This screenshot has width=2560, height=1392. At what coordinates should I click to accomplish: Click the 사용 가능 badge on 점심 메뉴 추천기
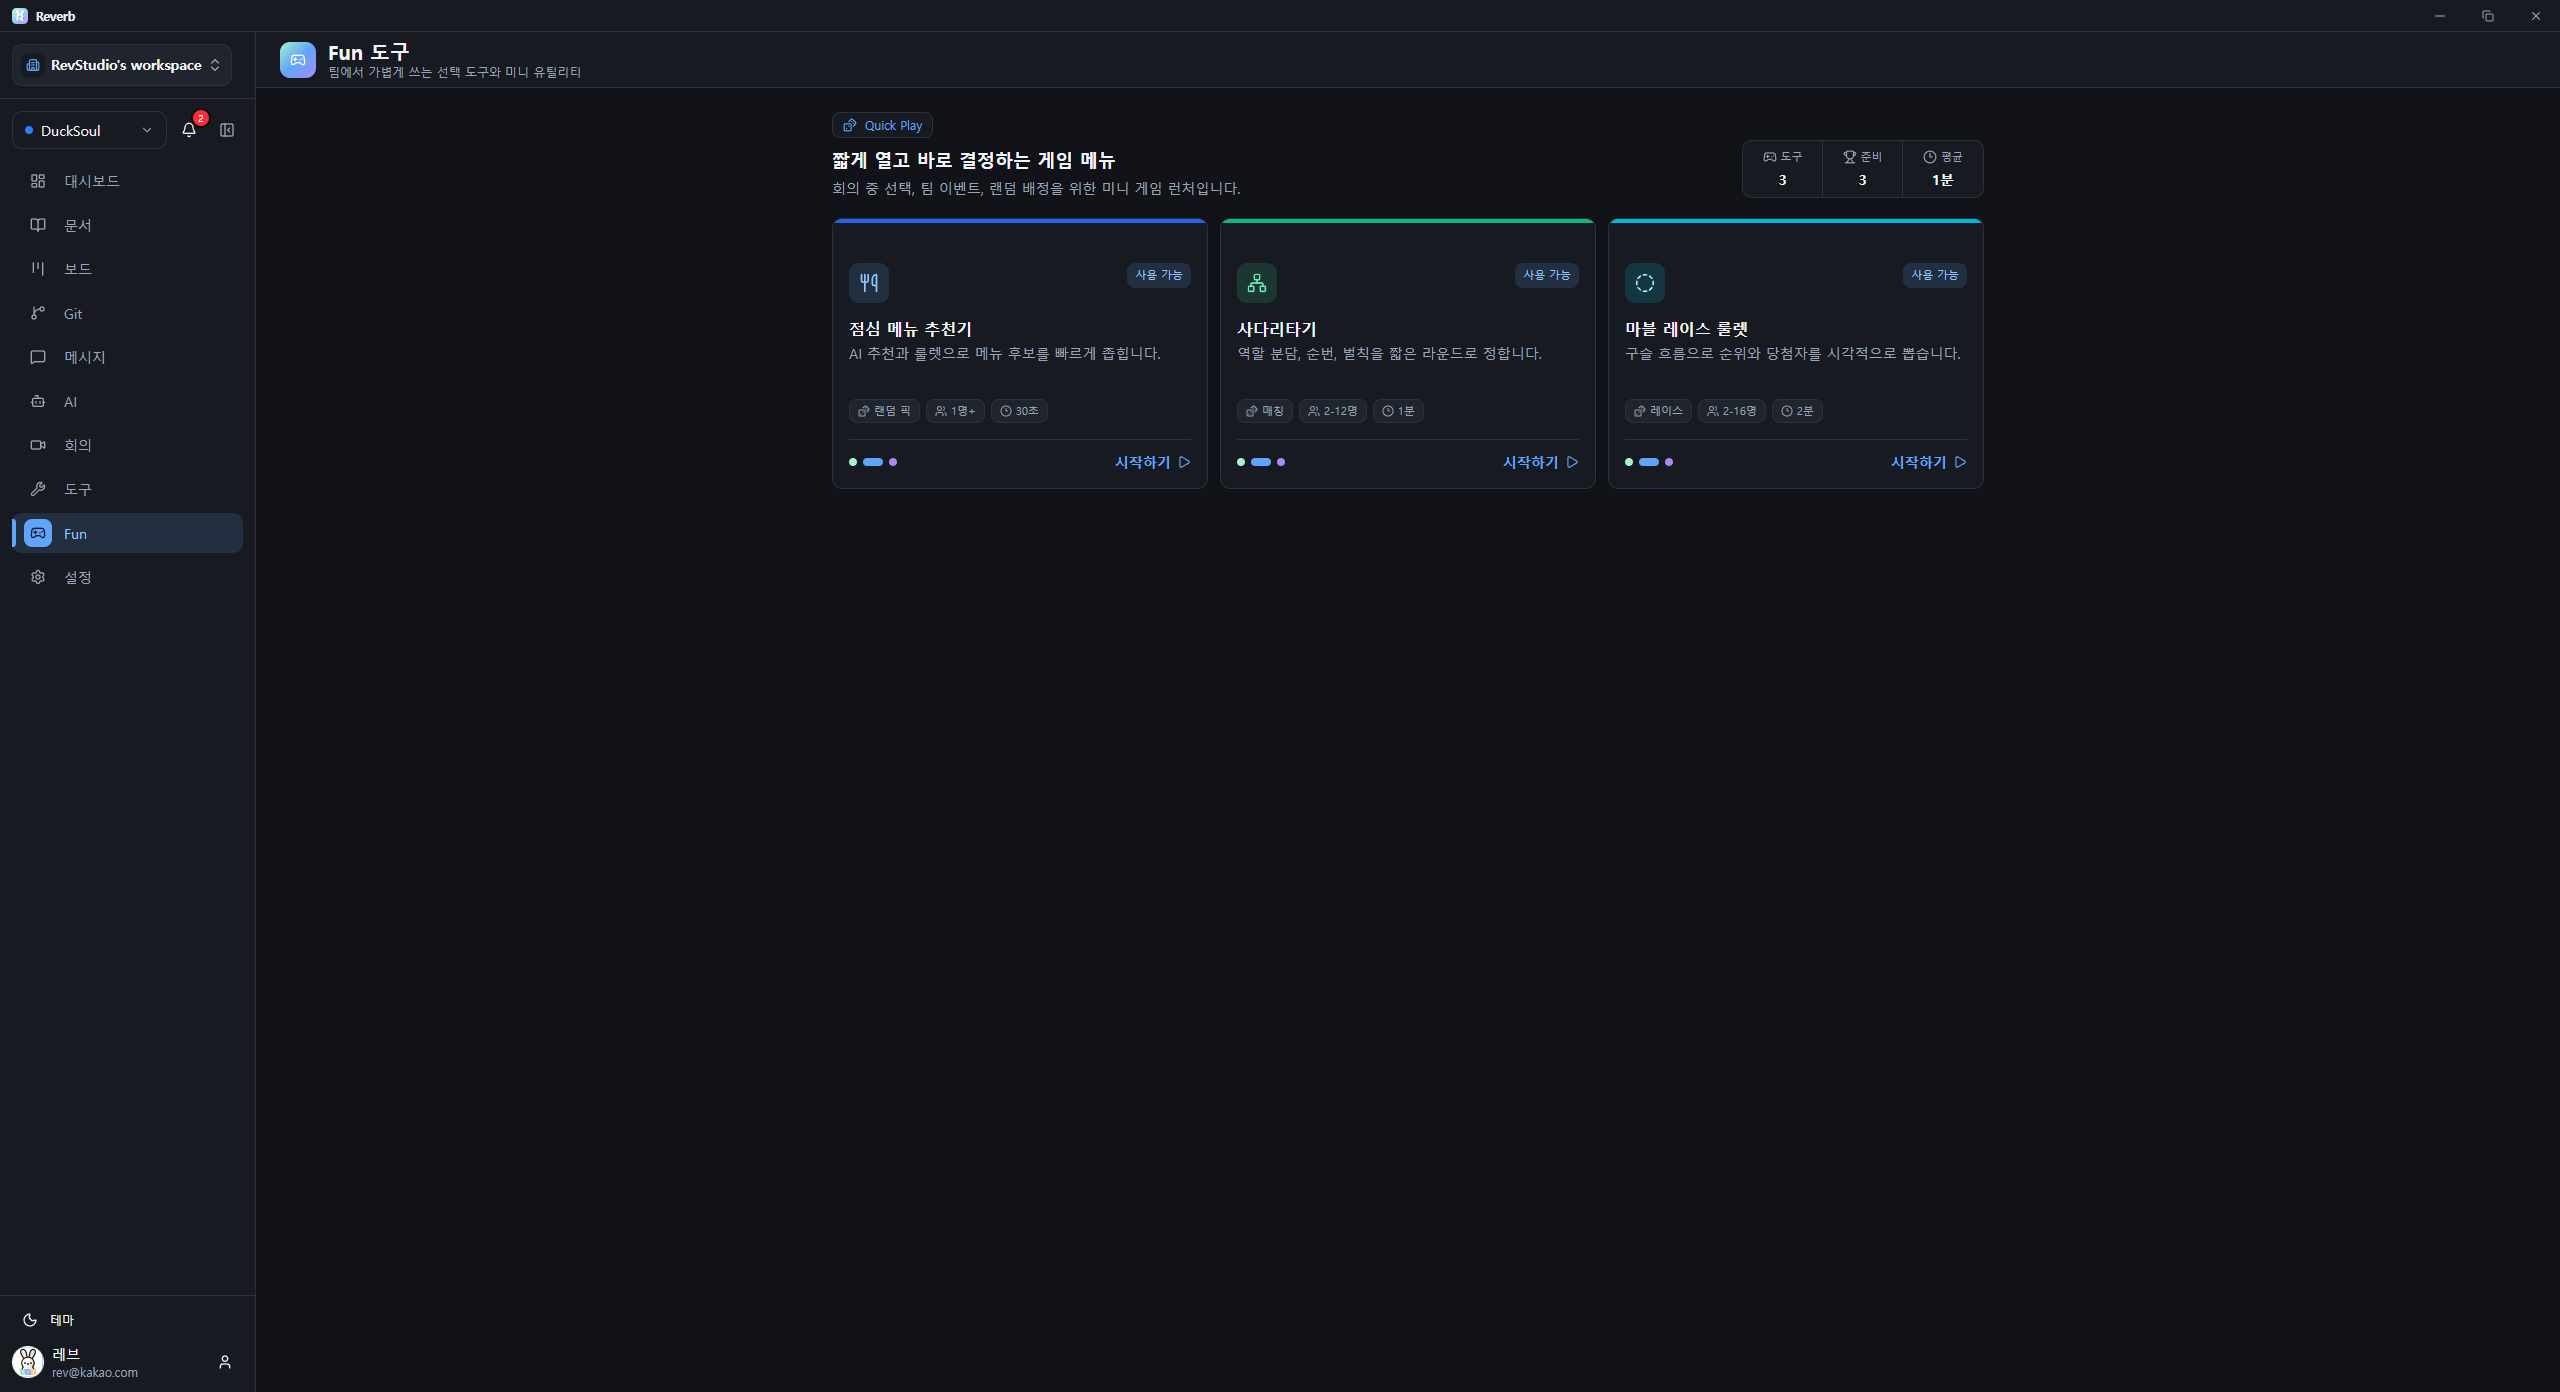tap(1159, 275)
